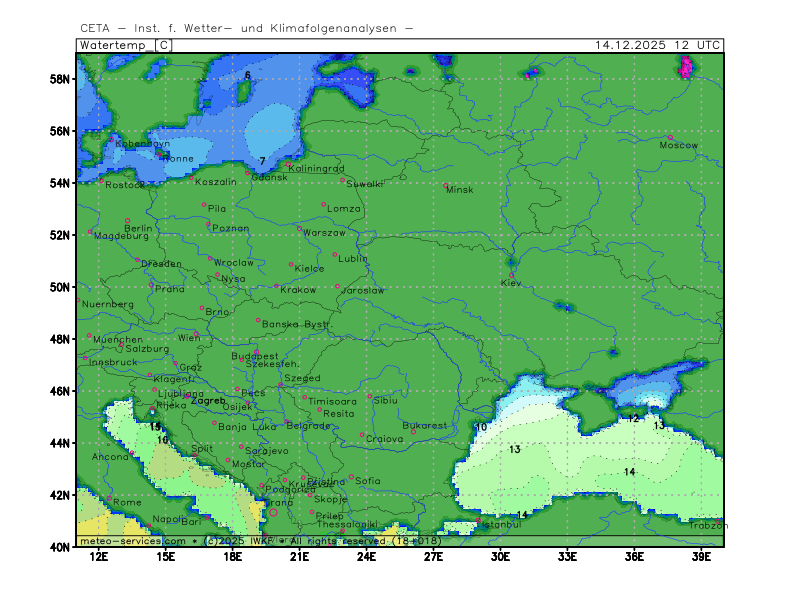Select the Berlin city marker
The height and width of the screenshot is (600, 800).
pos(127,220)
